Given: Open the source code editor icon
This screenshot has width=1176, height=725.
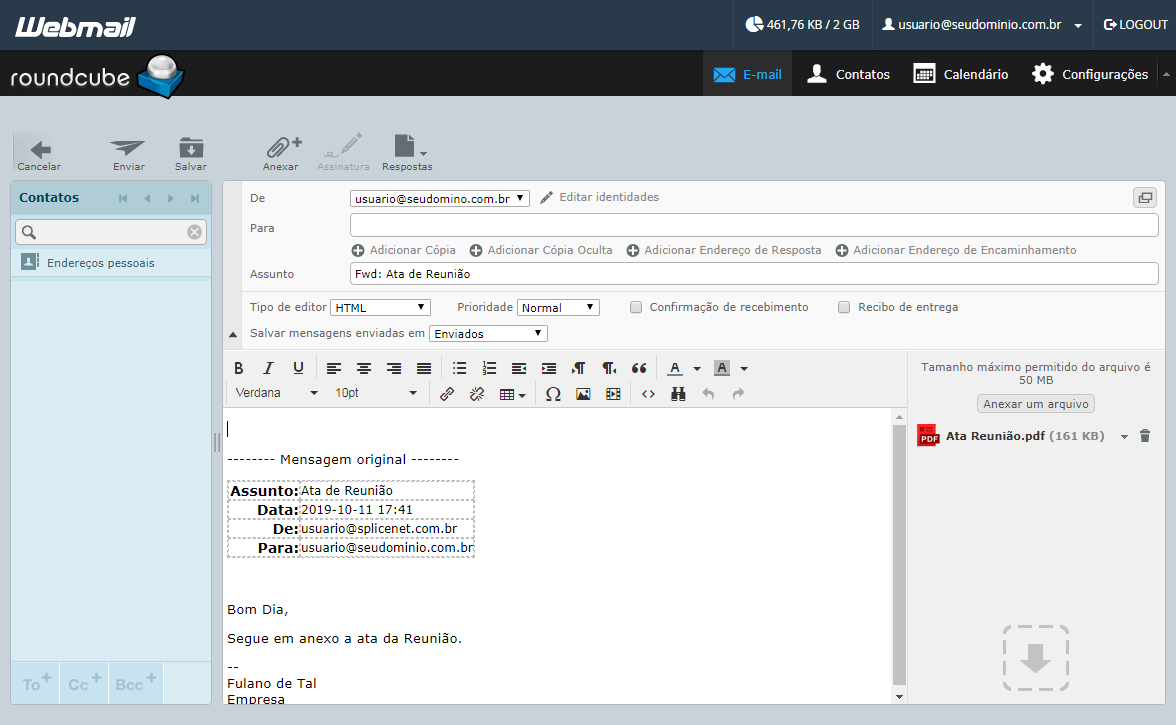Looking at the screenshot, I should coord(649,394).
